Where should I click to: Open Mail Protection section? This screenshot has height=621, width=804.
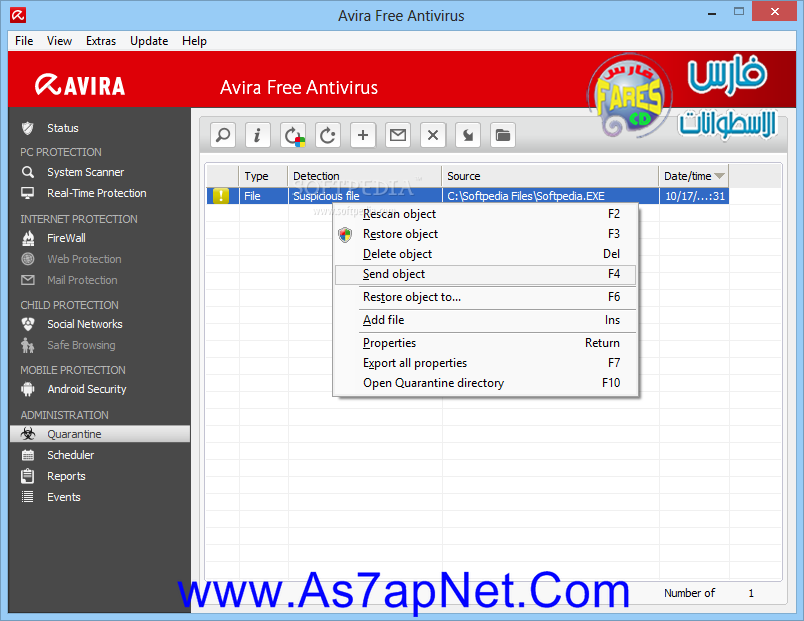(82, 280)
